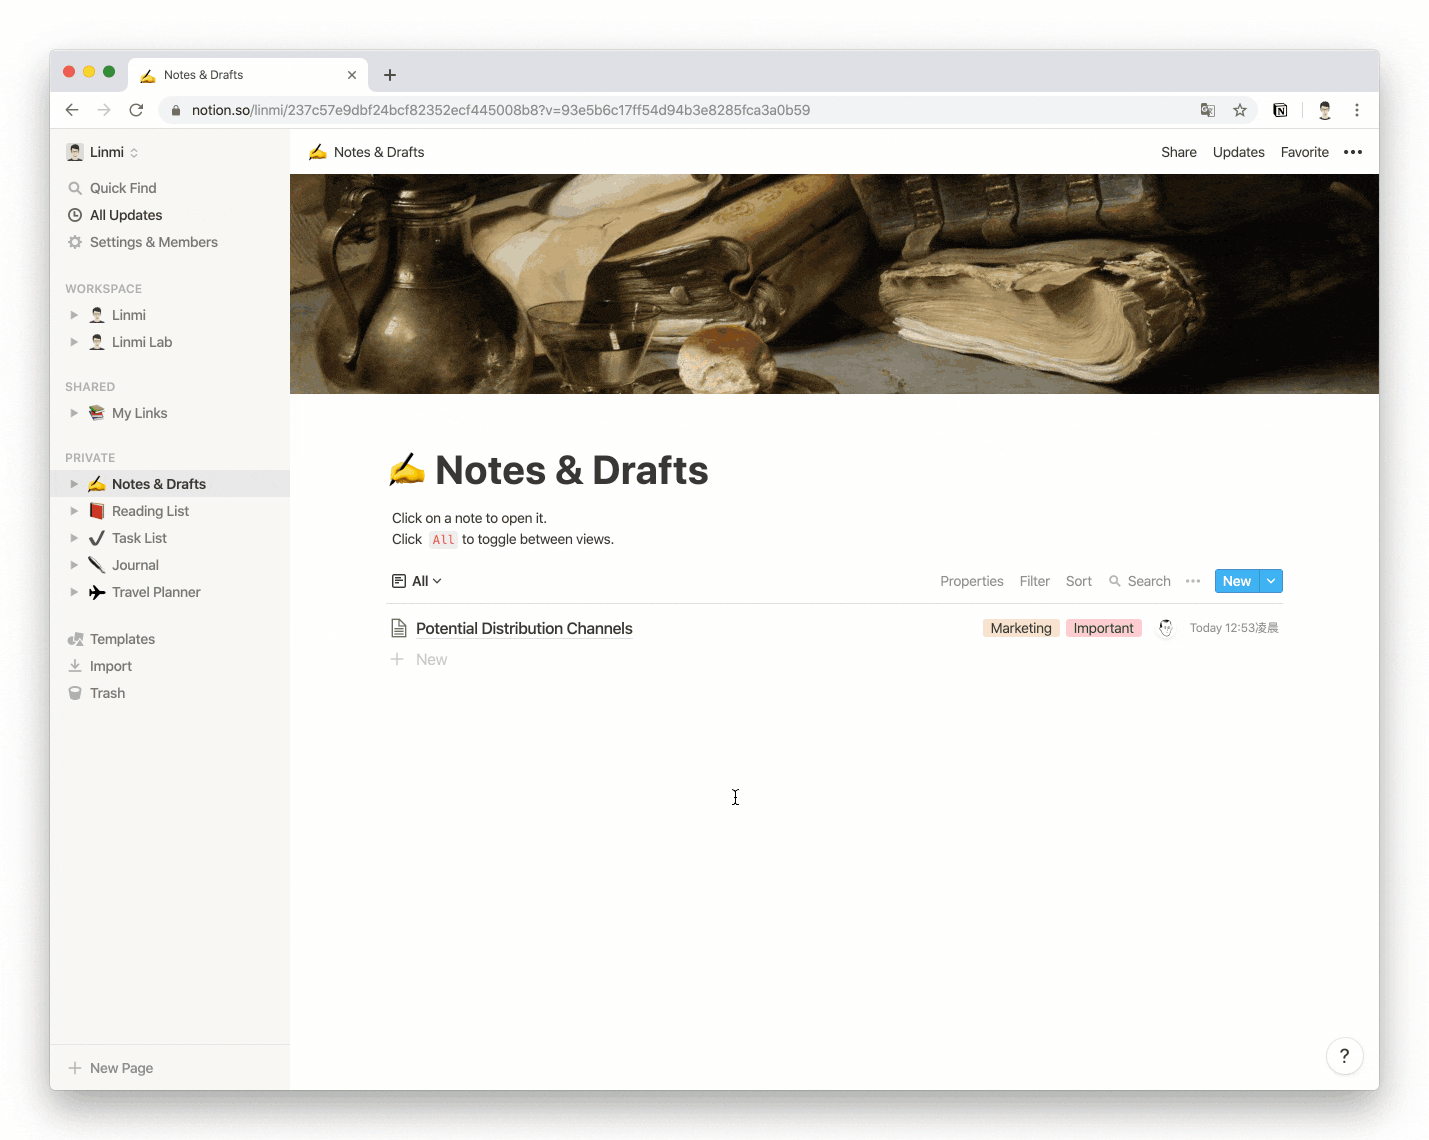1429x1140 pixels.
Task: Open the All view switcher dropdown
Action: (x=417, y=581)
